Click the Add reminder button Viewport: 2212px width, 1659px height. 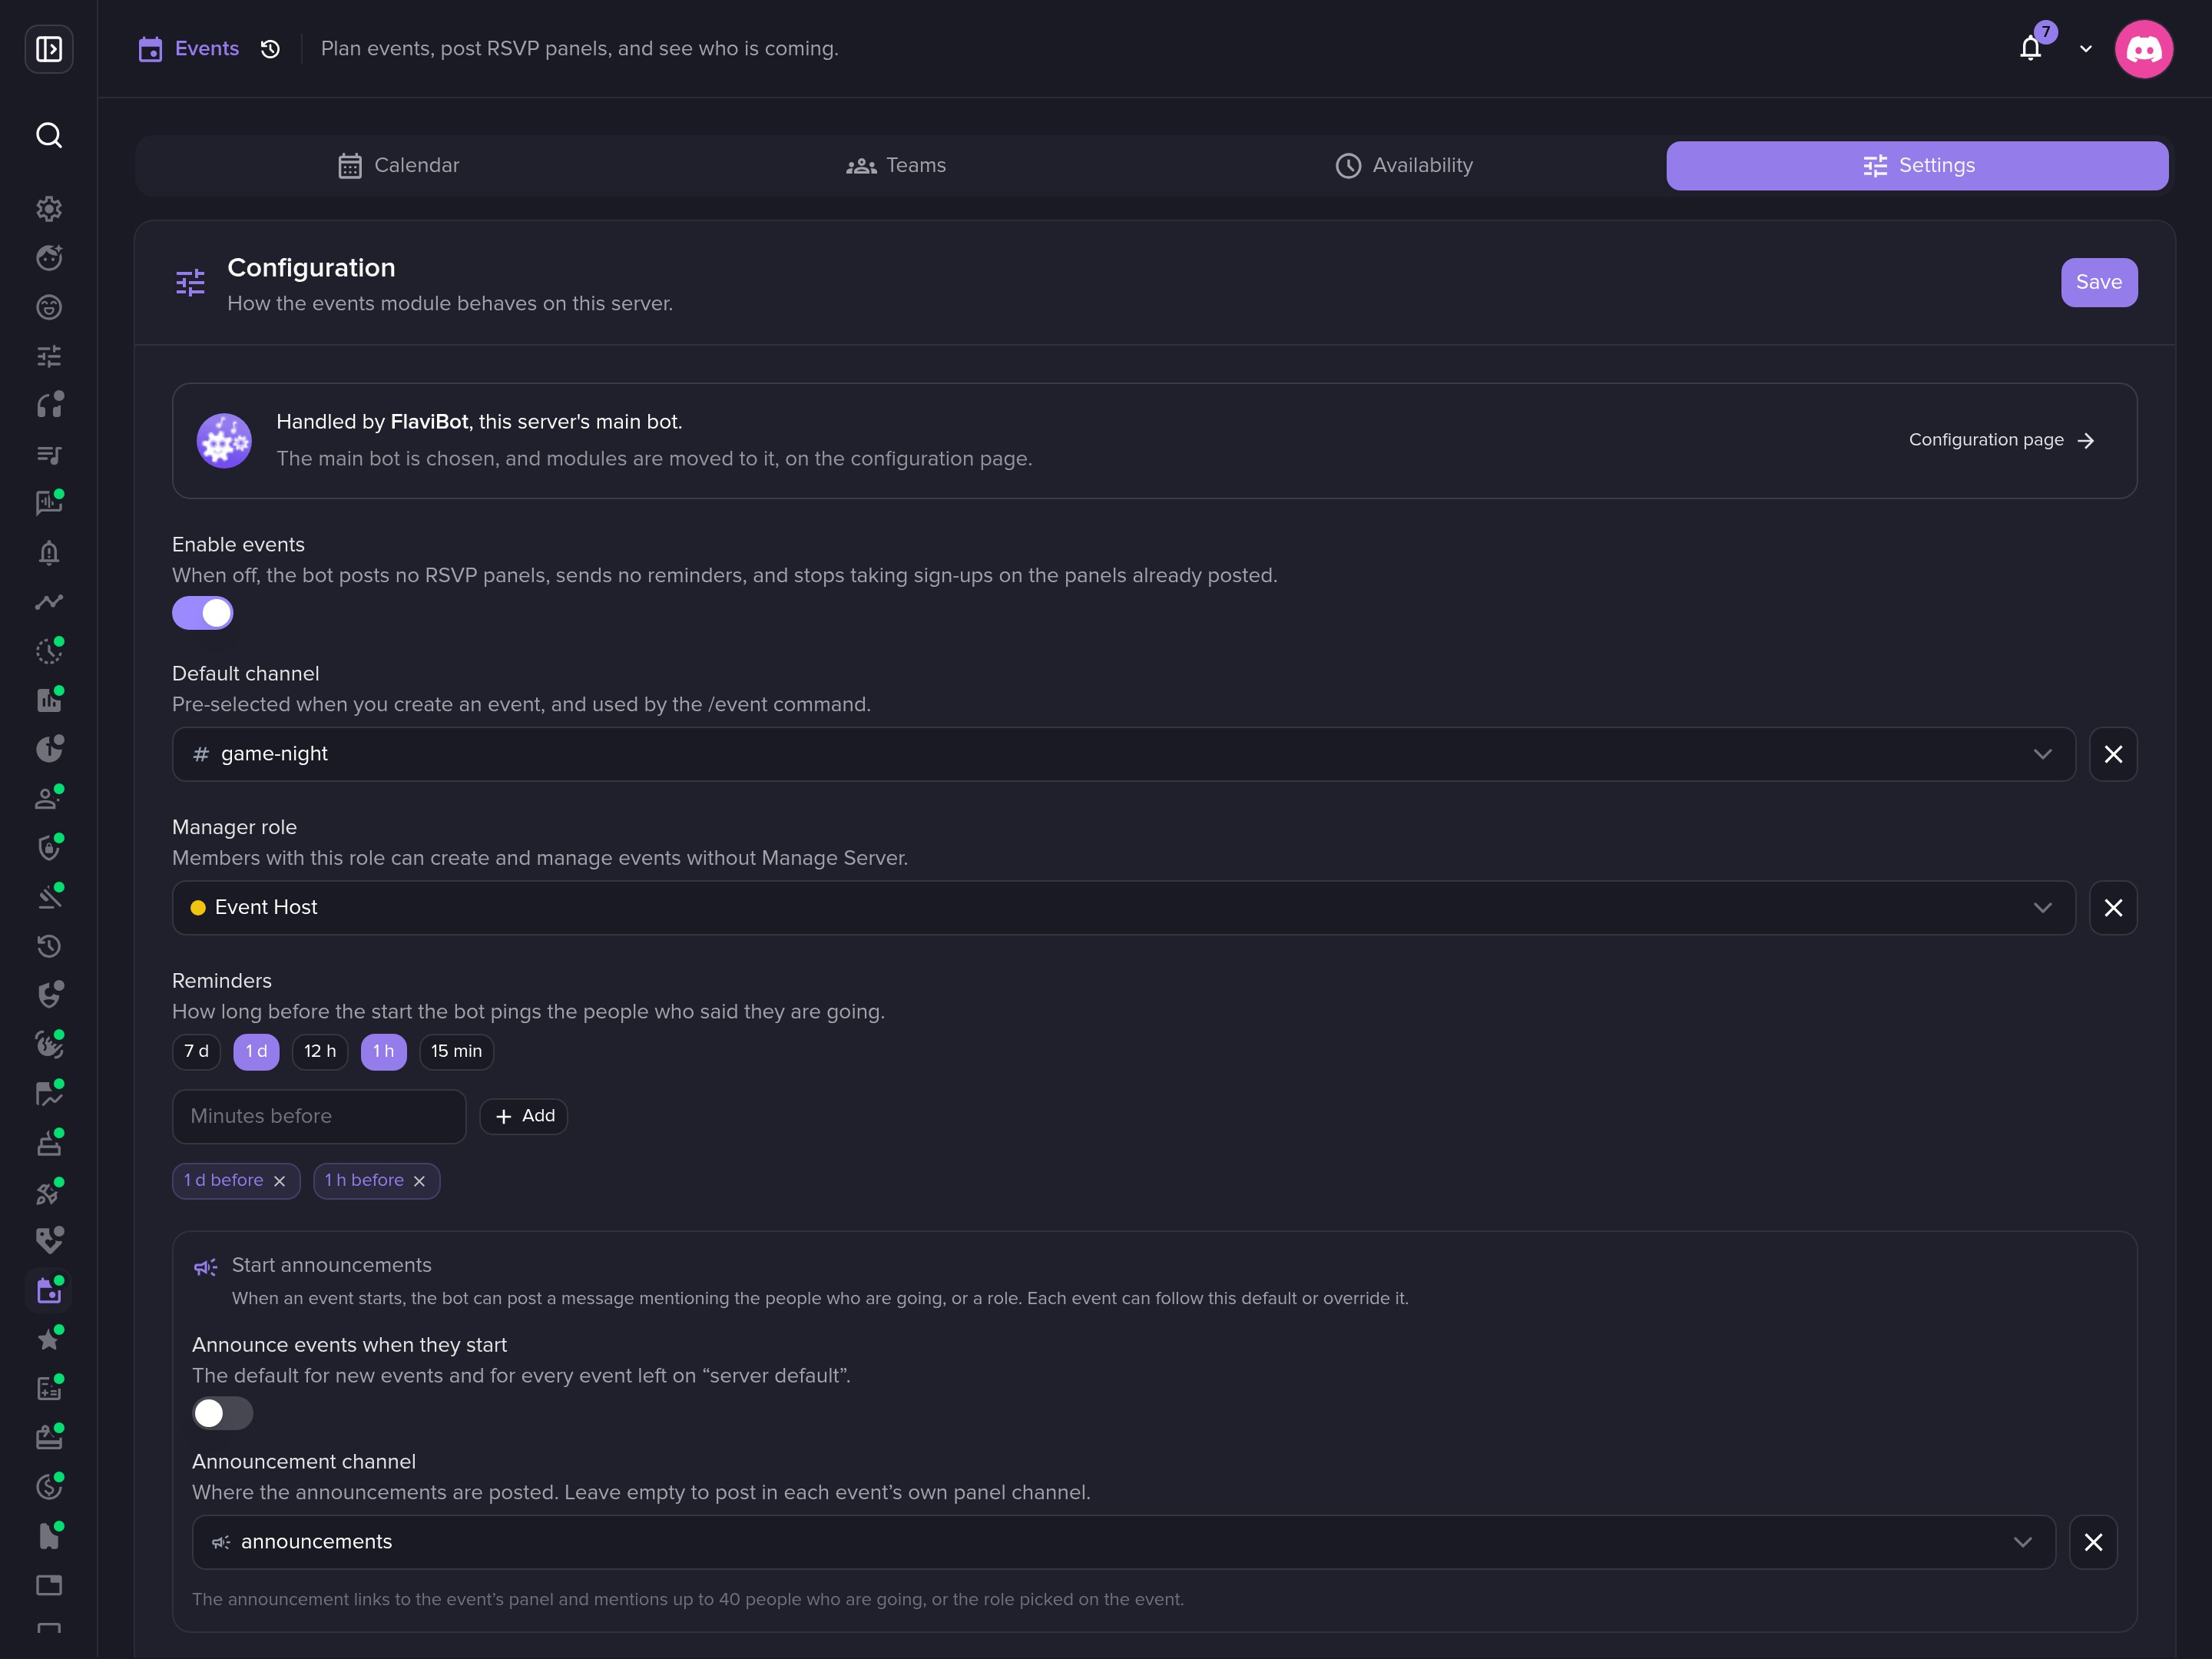coord(524,1116)
